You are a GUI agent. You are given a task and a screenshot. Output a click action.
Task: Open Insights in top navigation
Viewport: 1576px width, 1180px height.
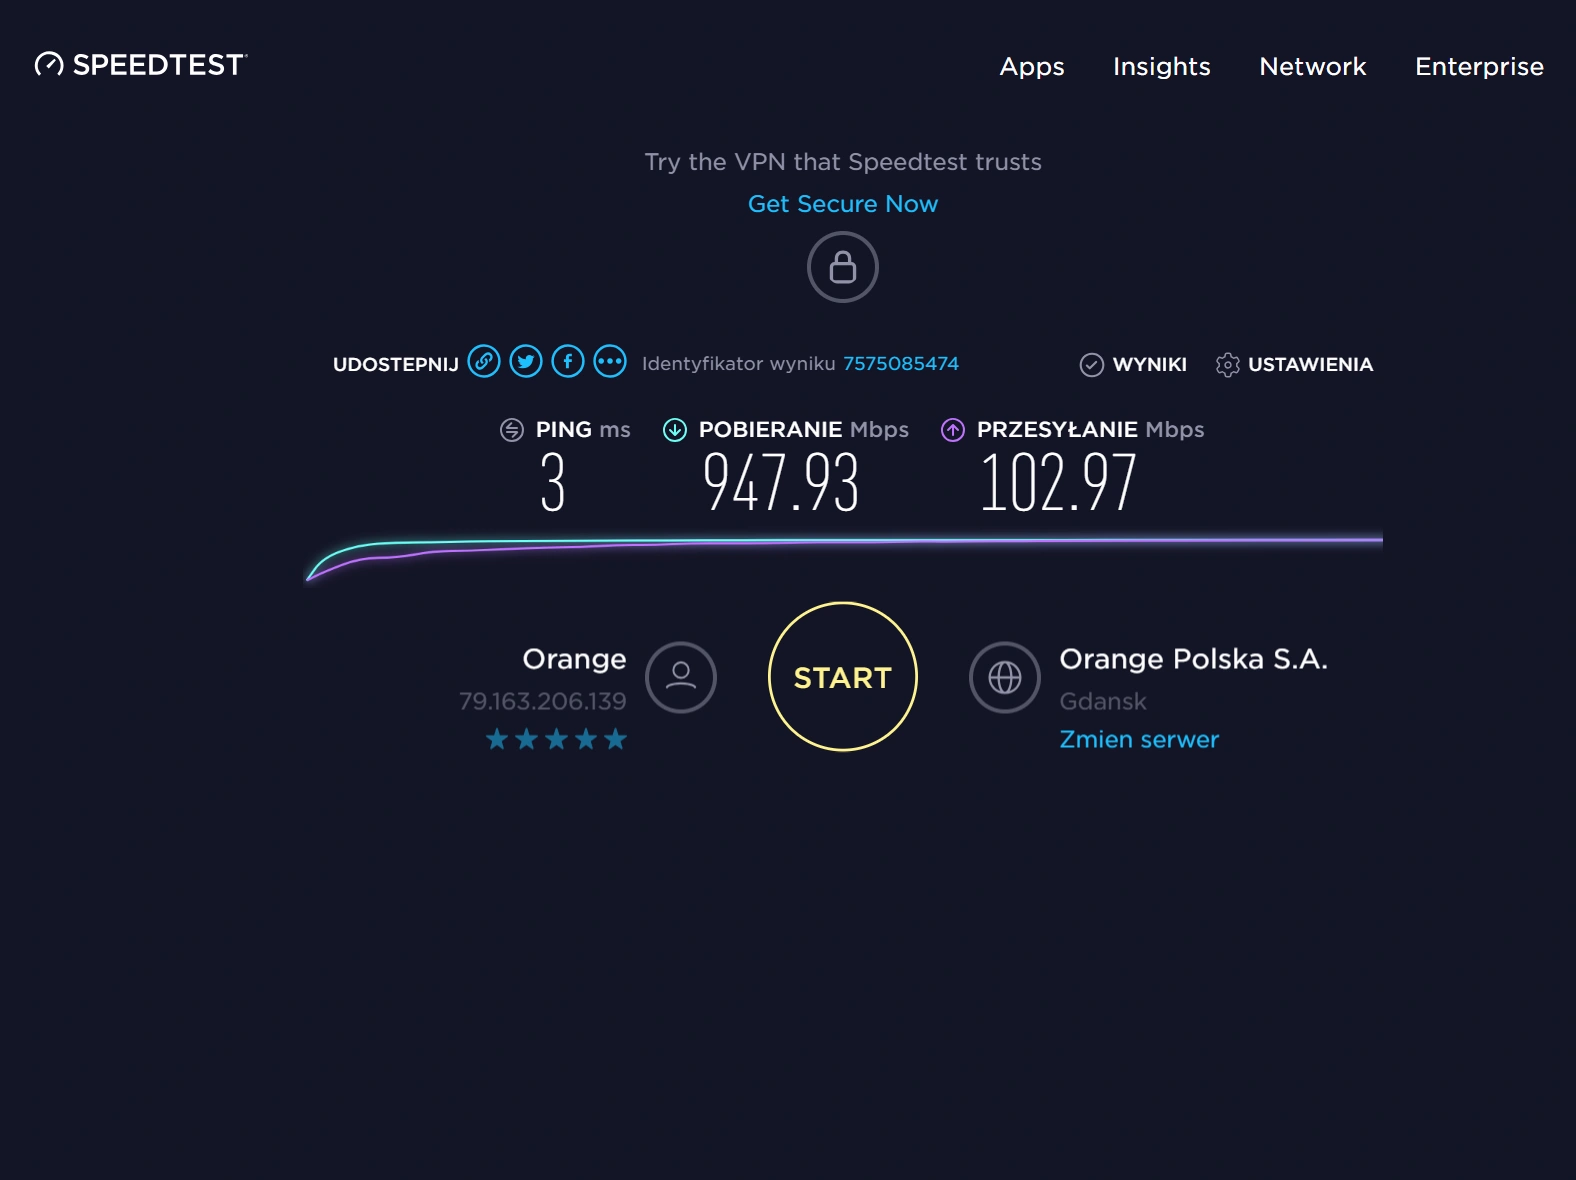[1161, 67]
